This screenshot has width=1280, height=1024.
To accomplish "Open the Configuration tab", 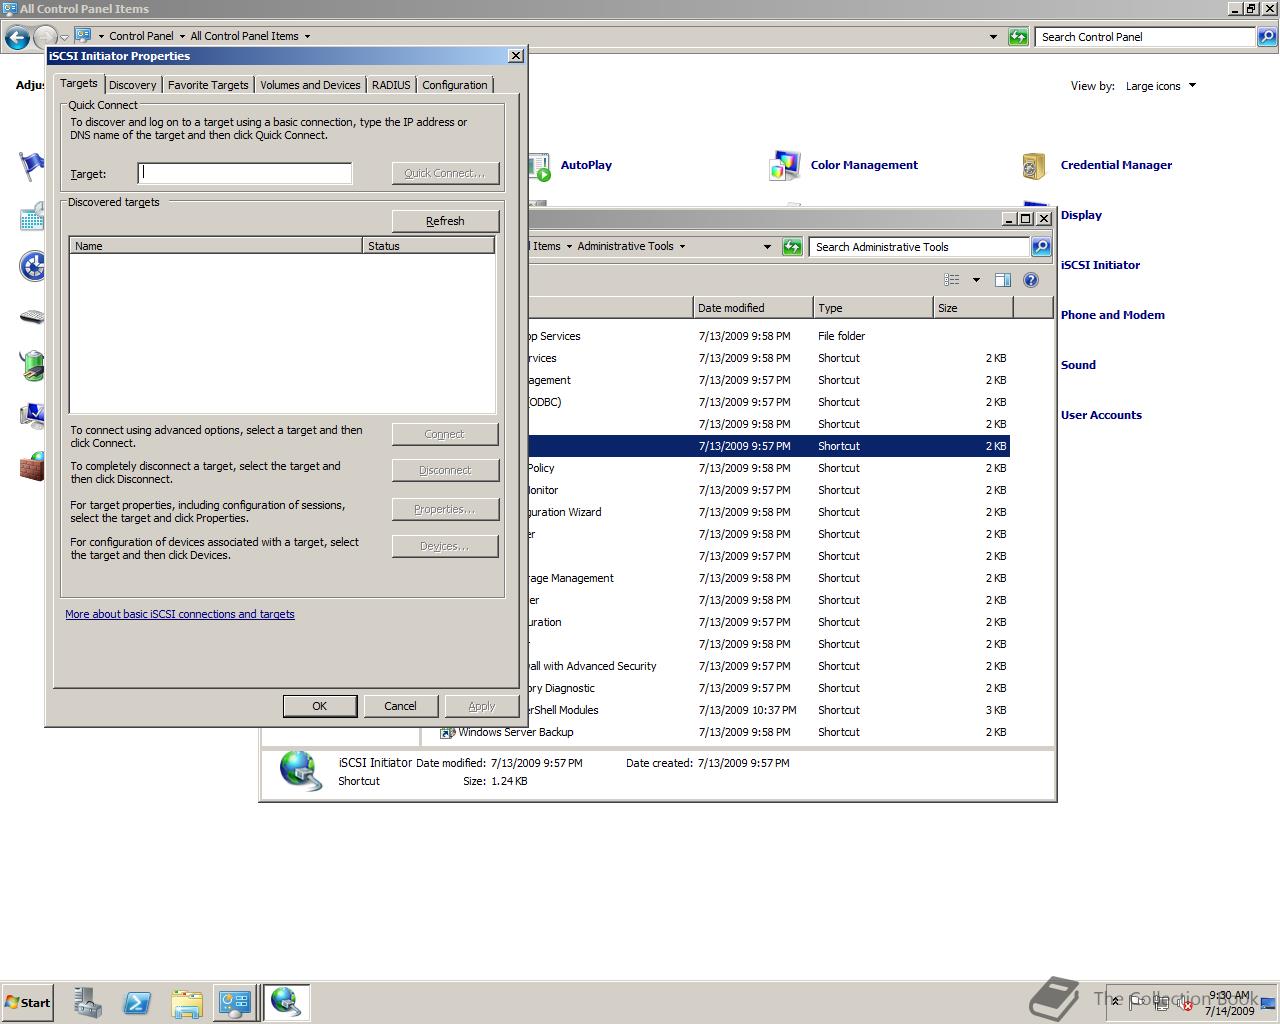I will click(x=454, y=85).
